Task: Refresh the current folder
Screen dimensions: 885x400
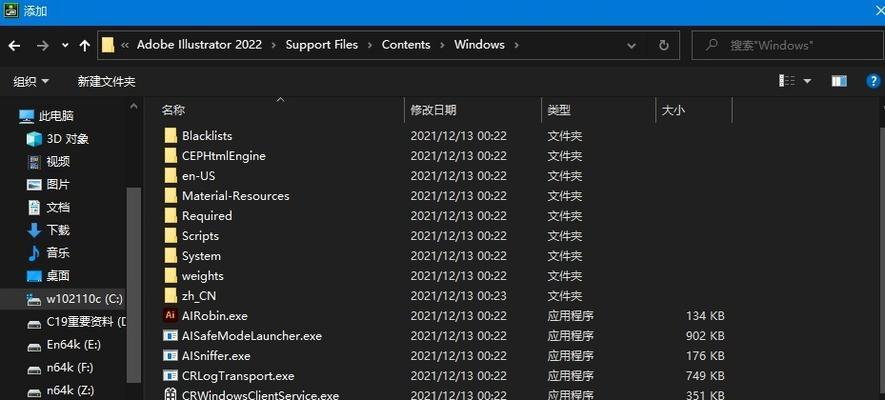Action: 664,45
